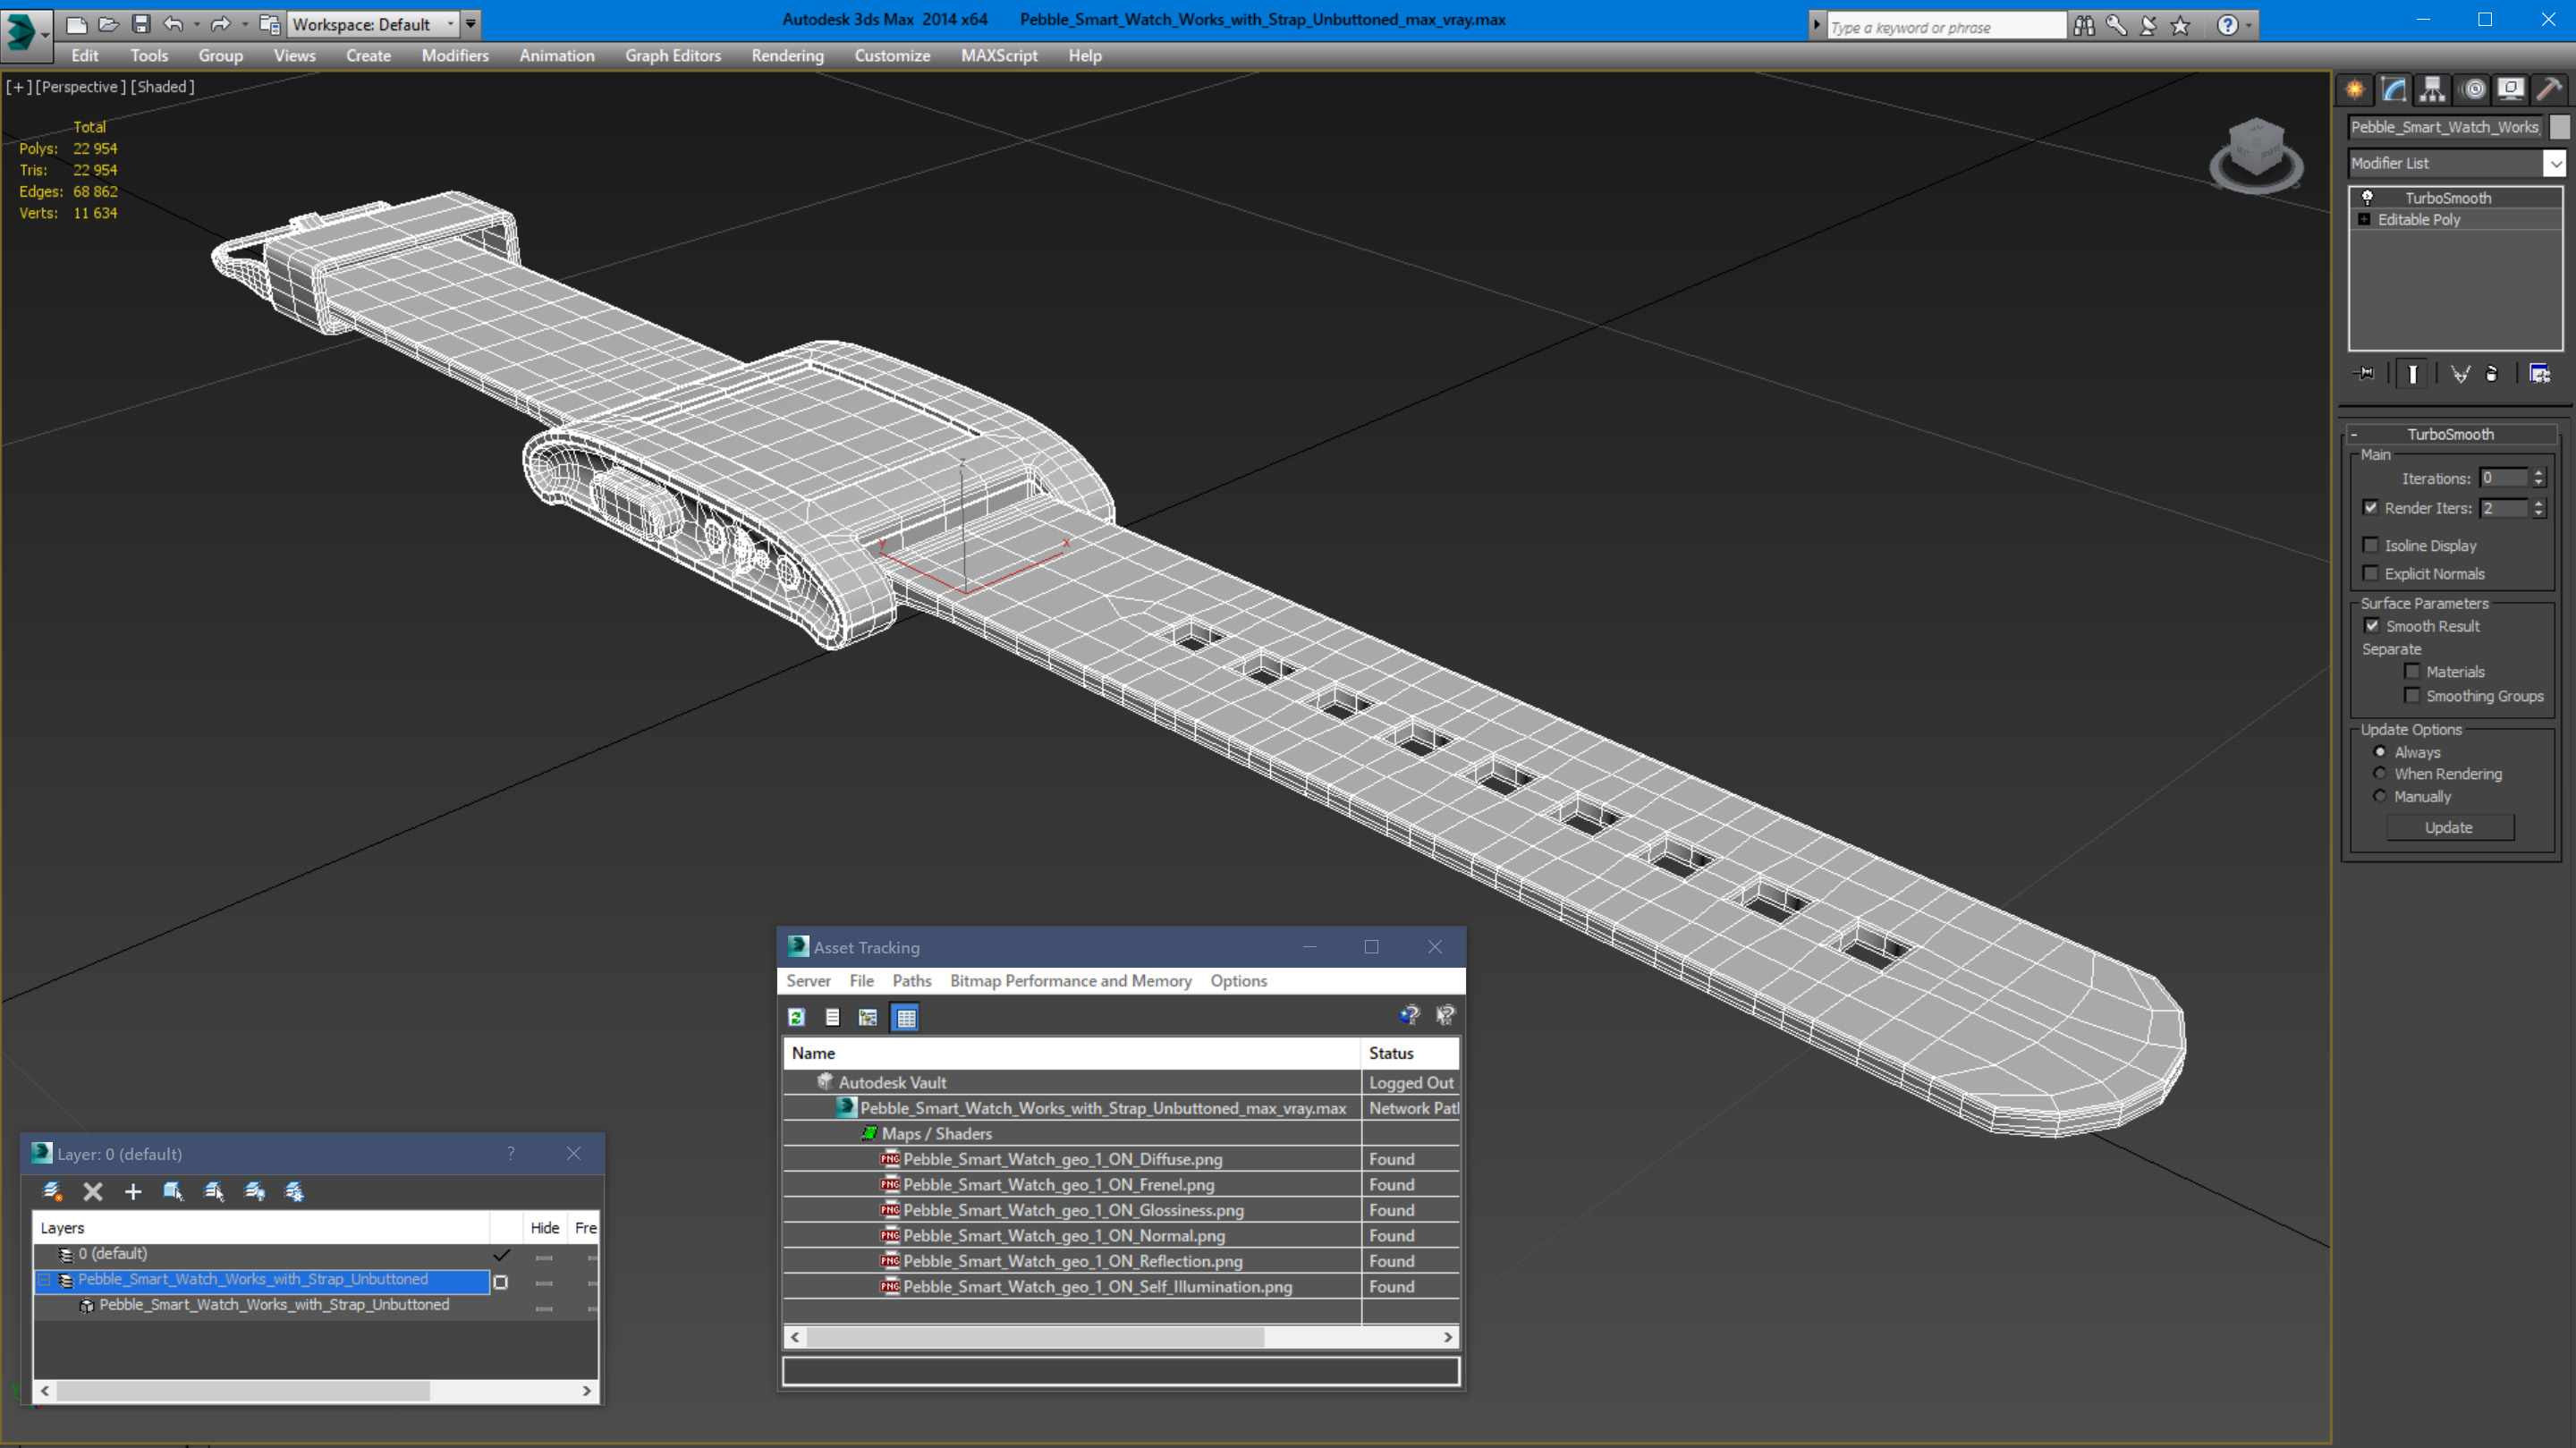The width and height of the screenshot is (2576, 1448).
Task: Click the Save File toolbar icon
Action: (141, 24)
